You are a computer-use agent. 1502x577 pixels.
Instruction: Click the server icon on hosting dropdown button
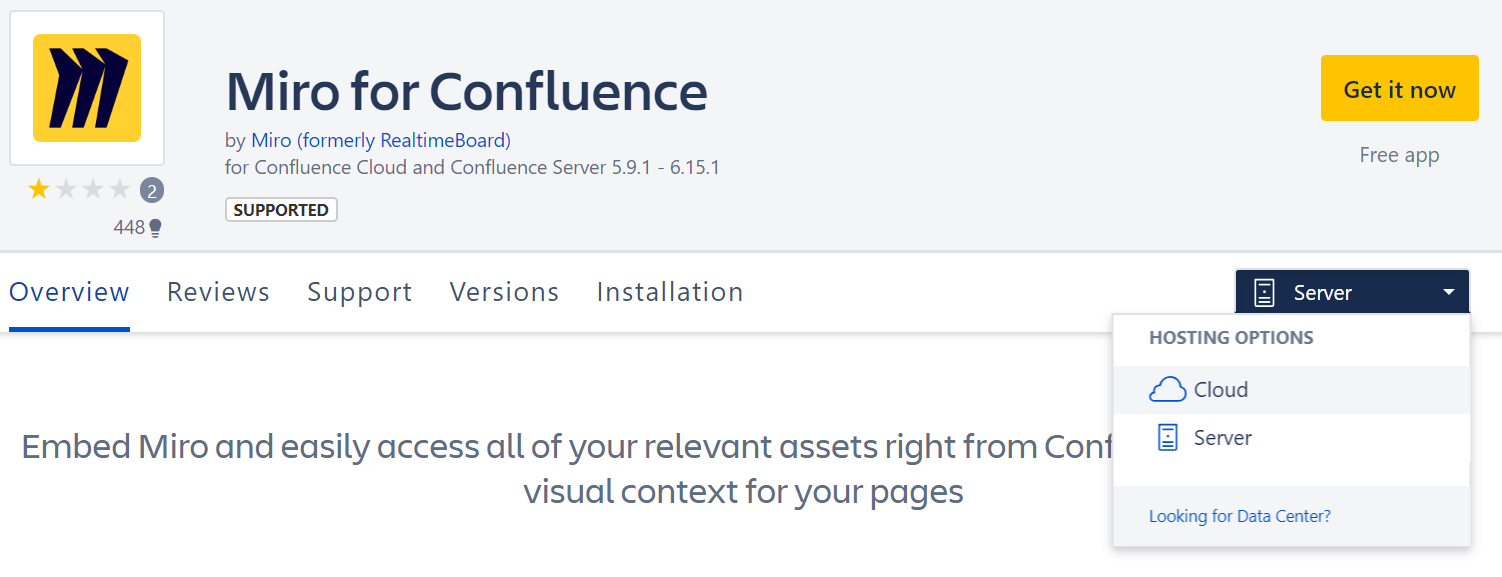point(1265,293)
